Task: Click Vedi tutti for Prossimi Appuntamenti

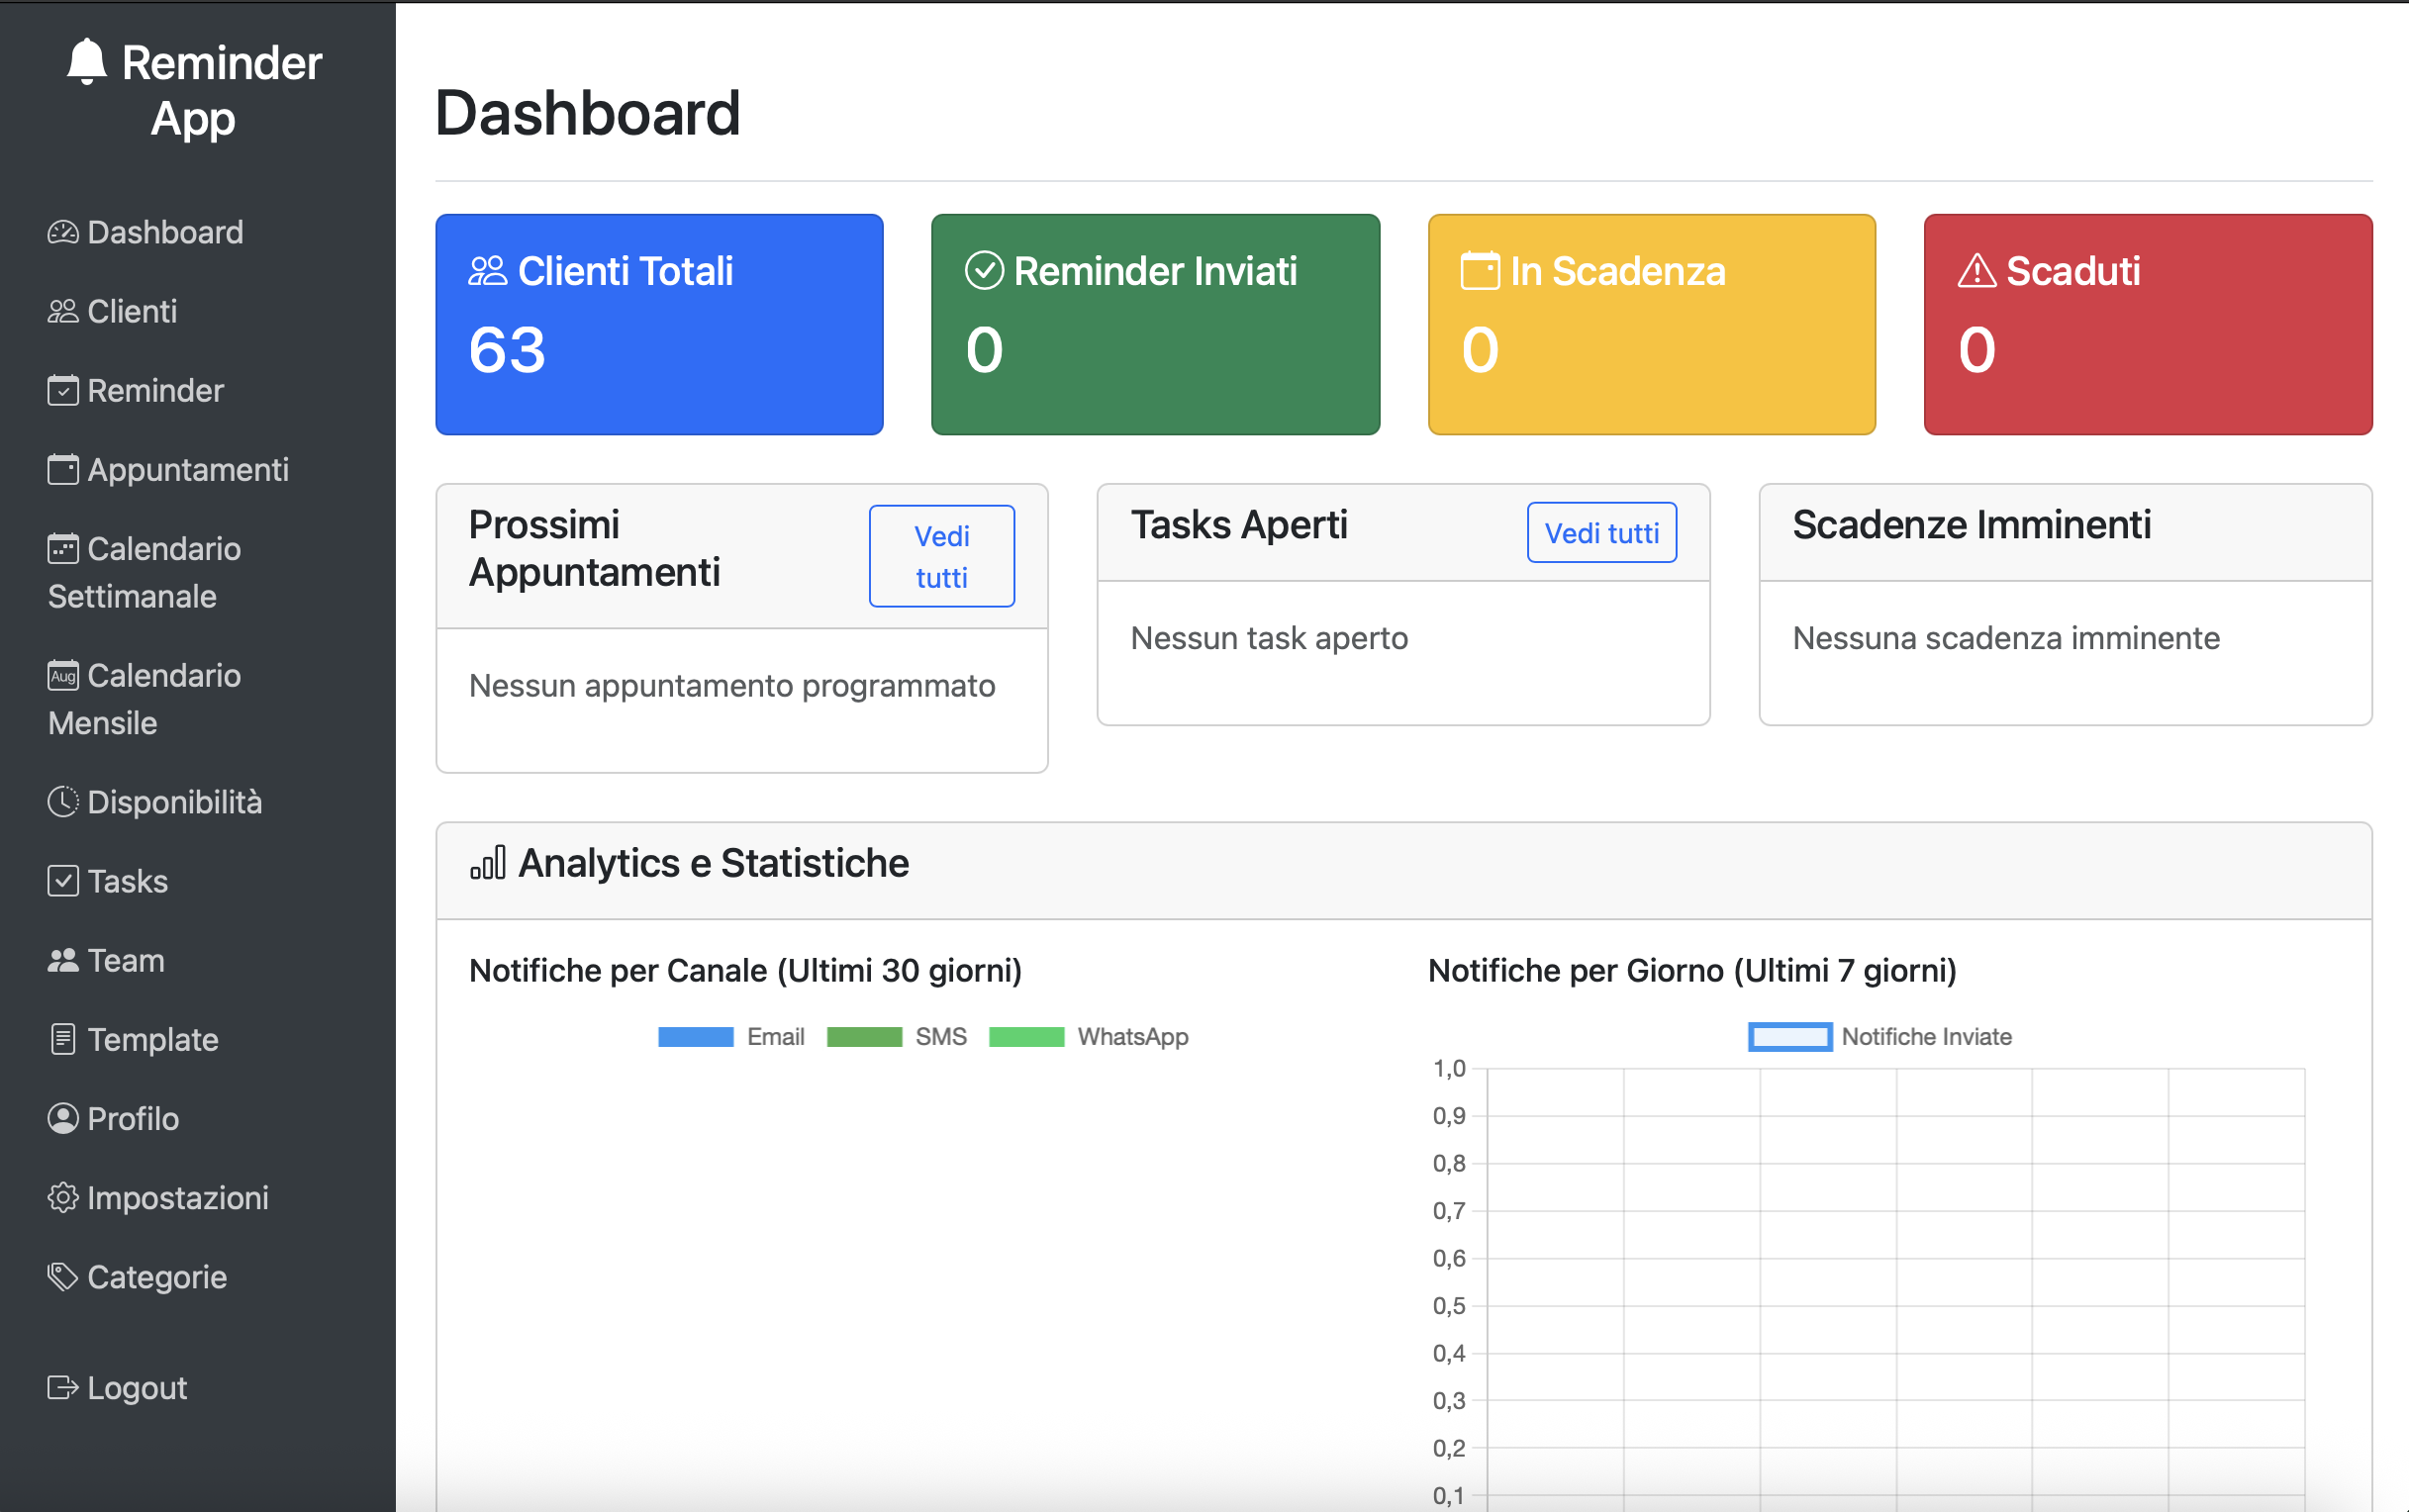Action: point(940,555)
